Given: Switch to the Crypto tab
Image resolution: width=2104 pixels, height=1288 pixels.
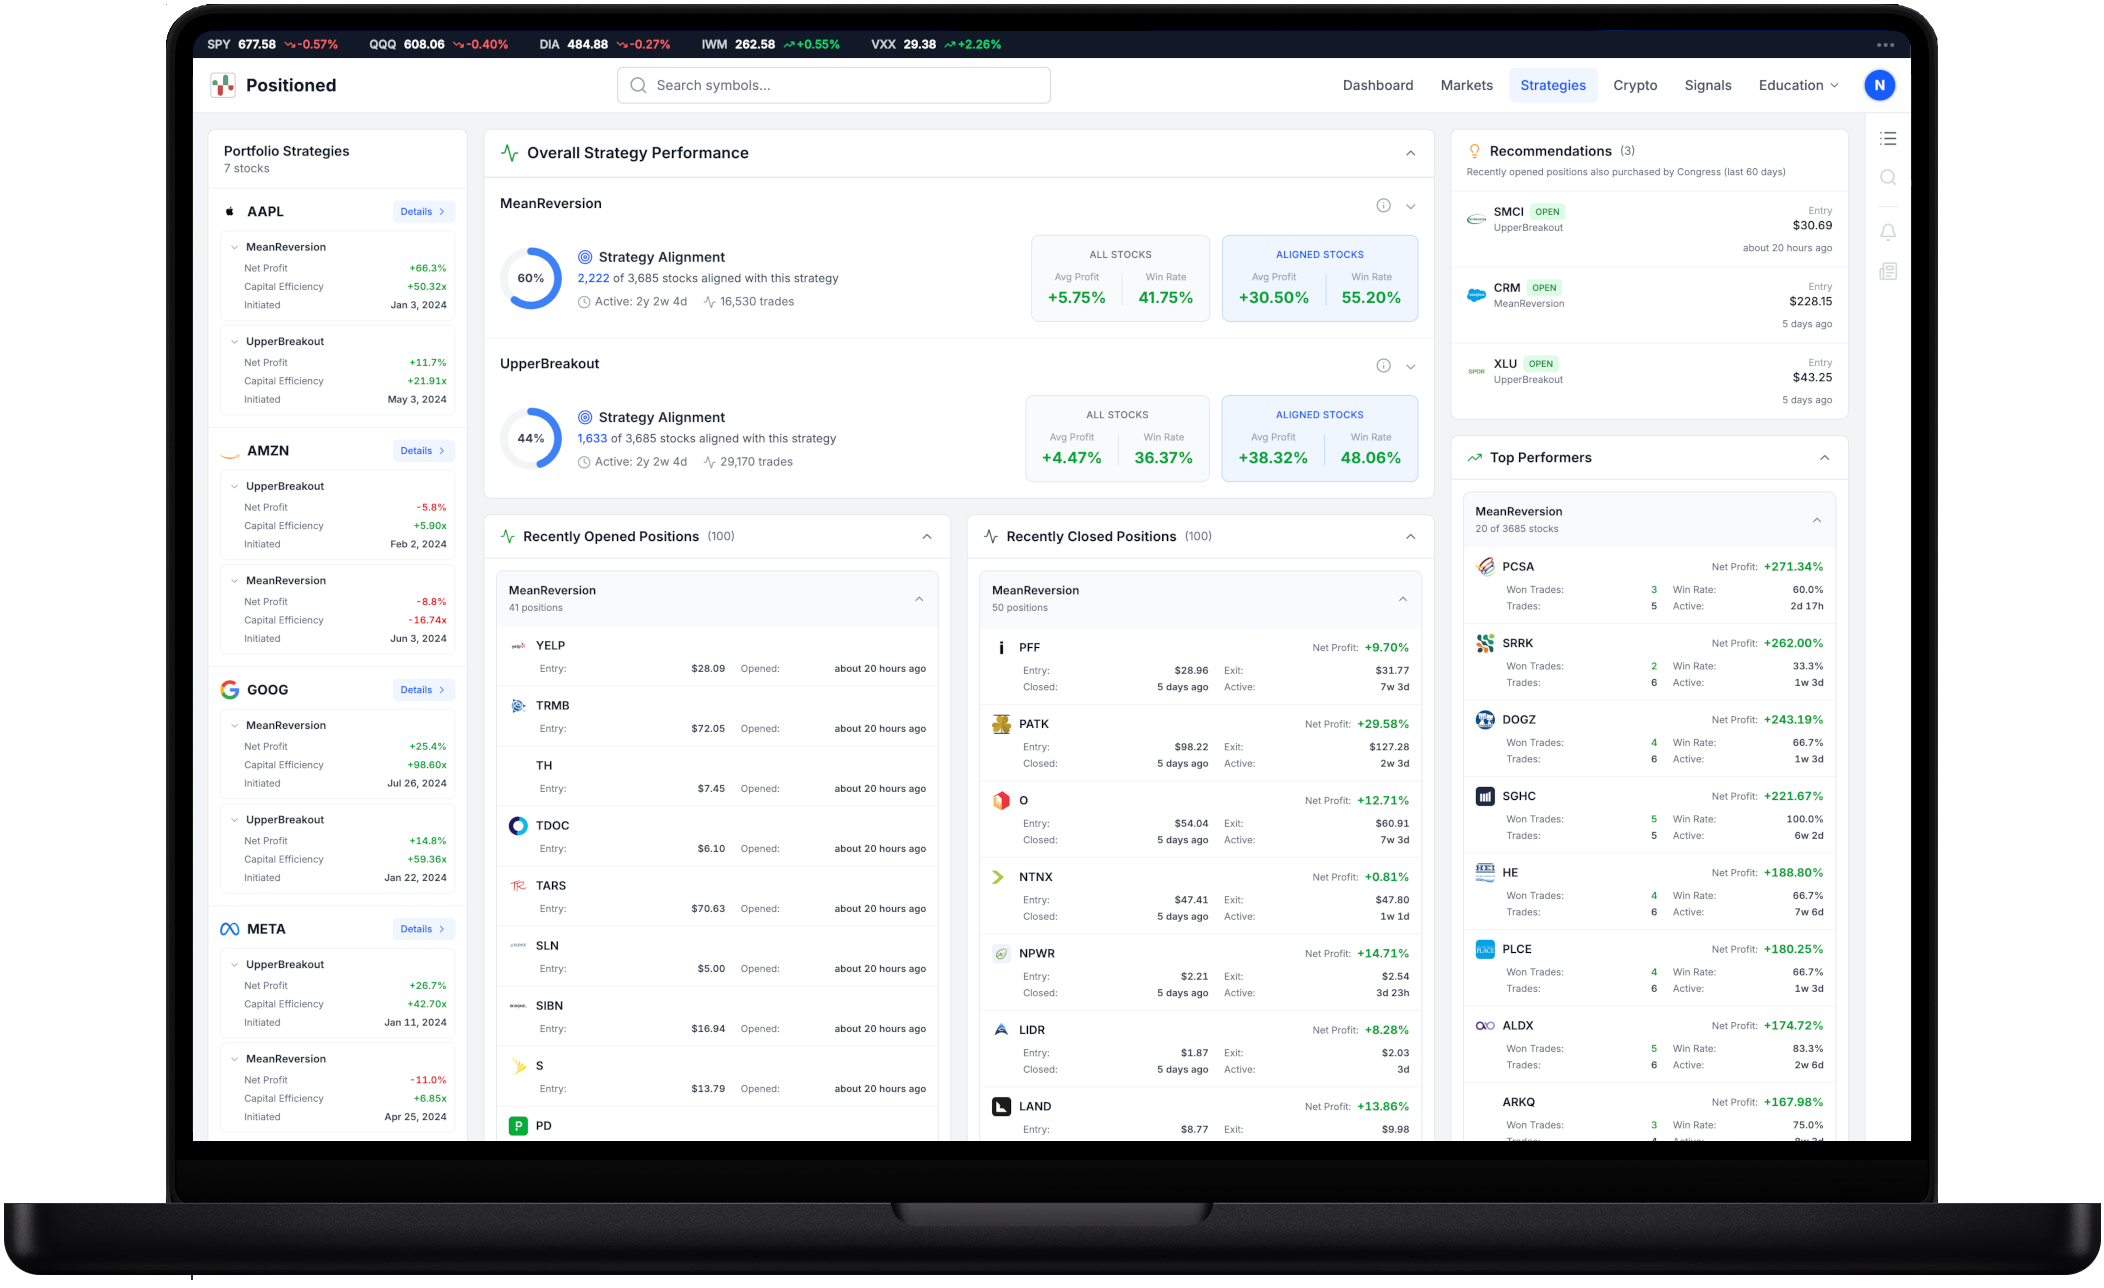Looking at the screenshot, I should pos(1634,85).
